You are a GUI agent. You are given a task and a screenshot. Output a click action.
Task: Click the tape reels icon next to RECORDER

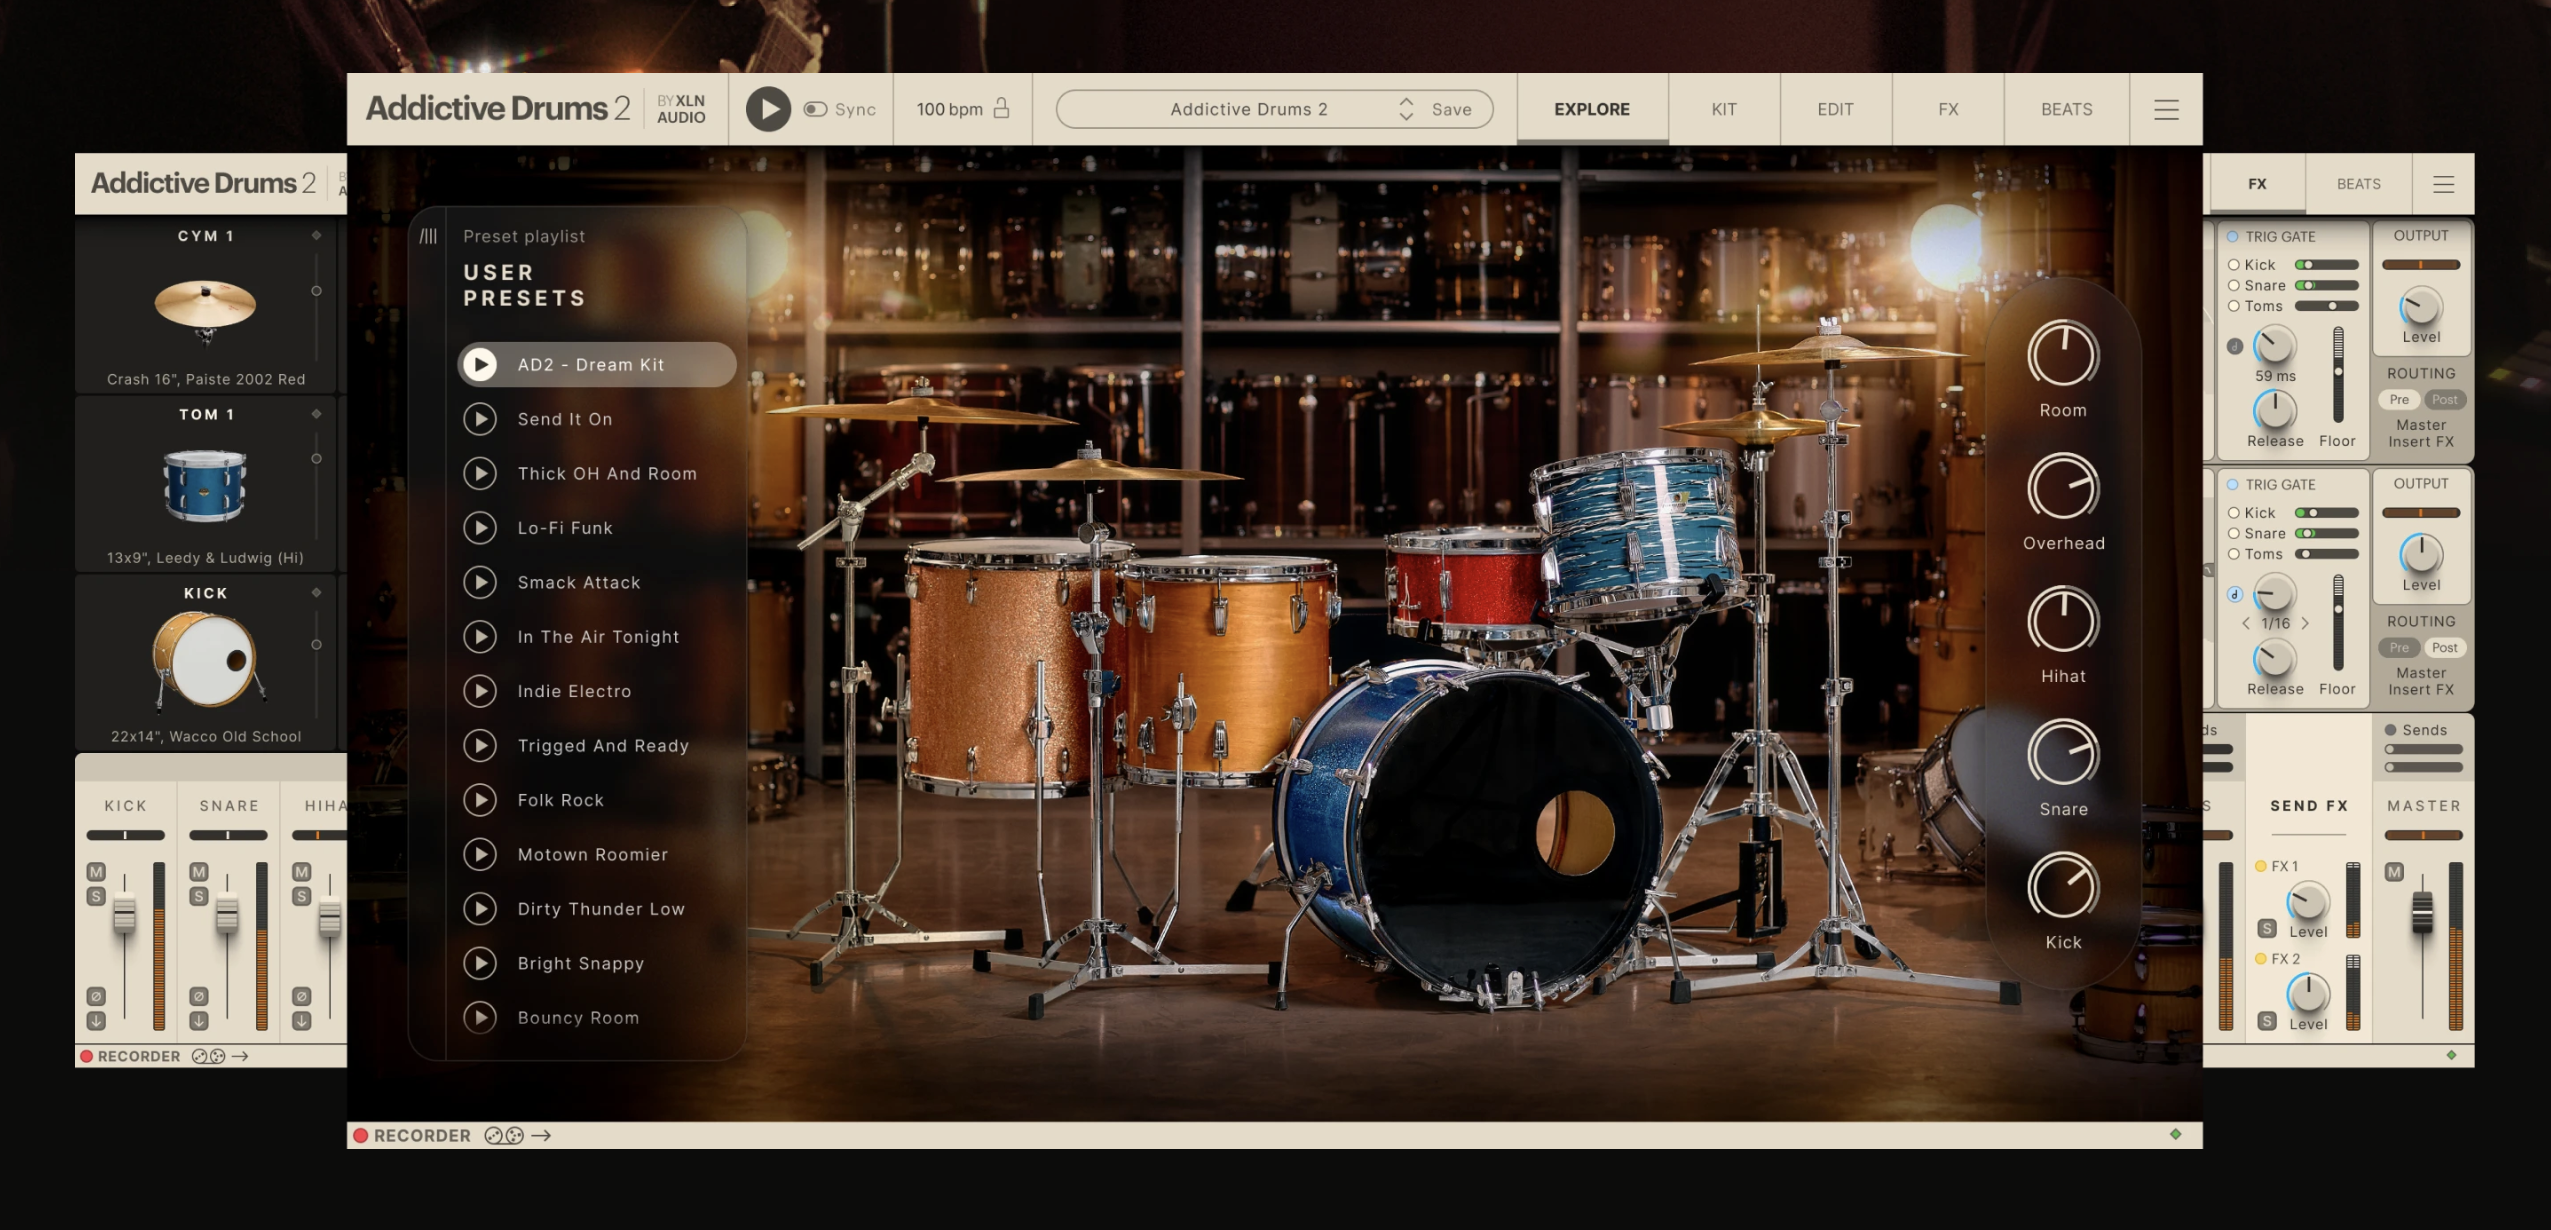point(503,1135)
